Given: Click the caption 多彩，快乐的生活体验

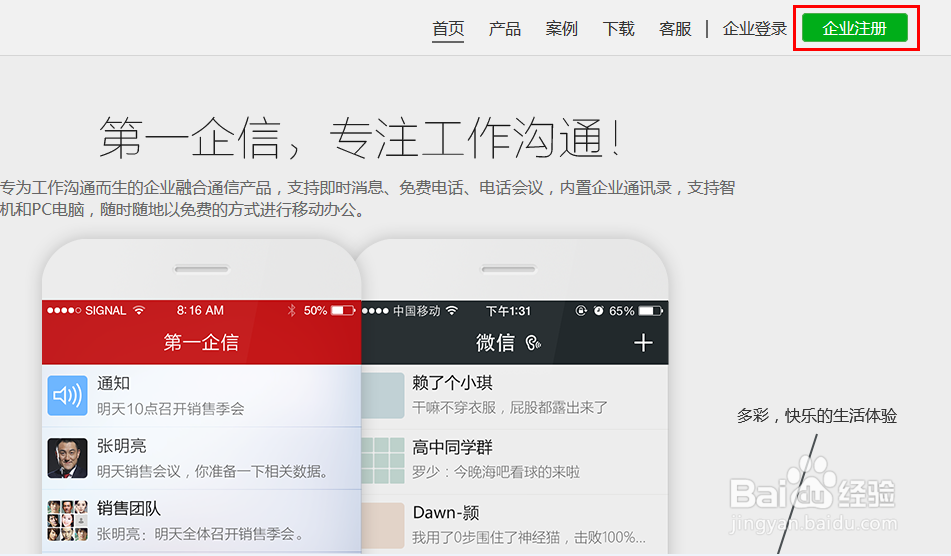Looking at the screenshot, I should [x=817, y=416].
